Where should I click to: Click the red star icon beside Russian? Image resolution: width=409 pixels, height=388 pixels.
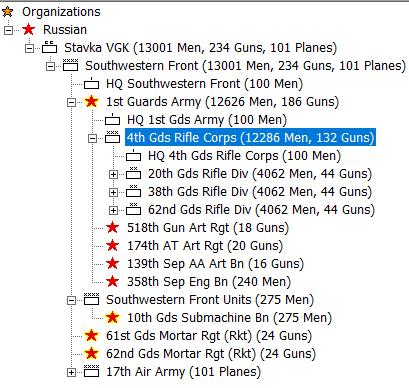coord(28,30)
